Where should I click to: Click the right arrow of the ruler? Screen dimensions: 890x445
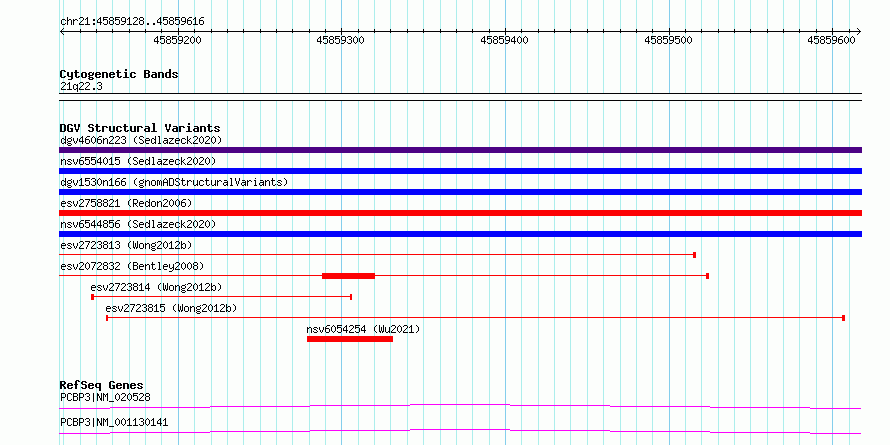pos(858,31)
